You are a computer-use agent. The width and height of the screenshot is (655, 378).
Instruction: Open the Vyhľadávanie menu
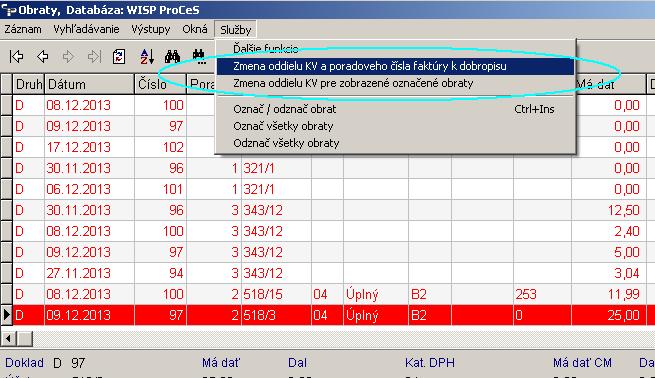[86, 29]
